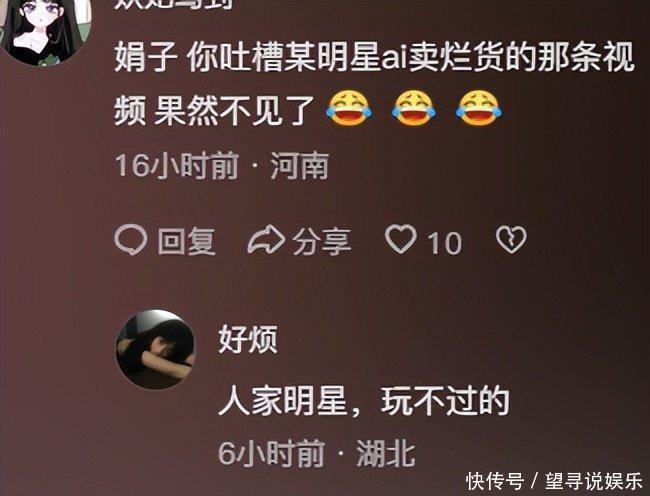Open the avatar of user 好烦

tap(156, 349)
